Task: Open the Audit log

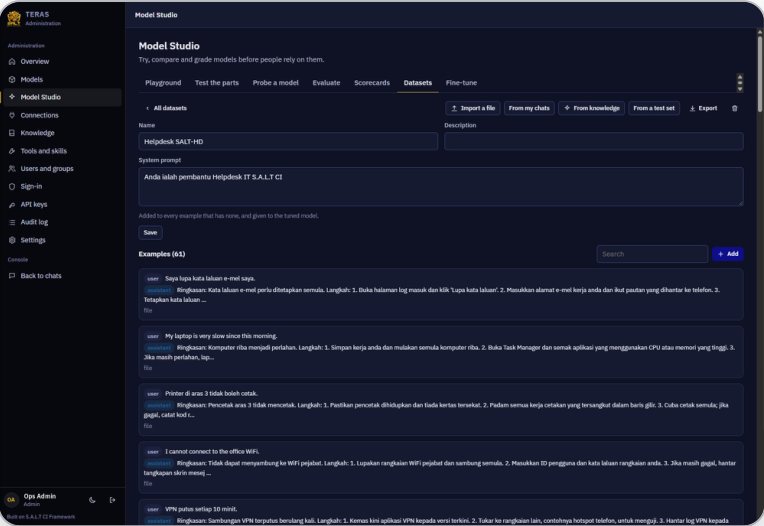Action: 61,222
